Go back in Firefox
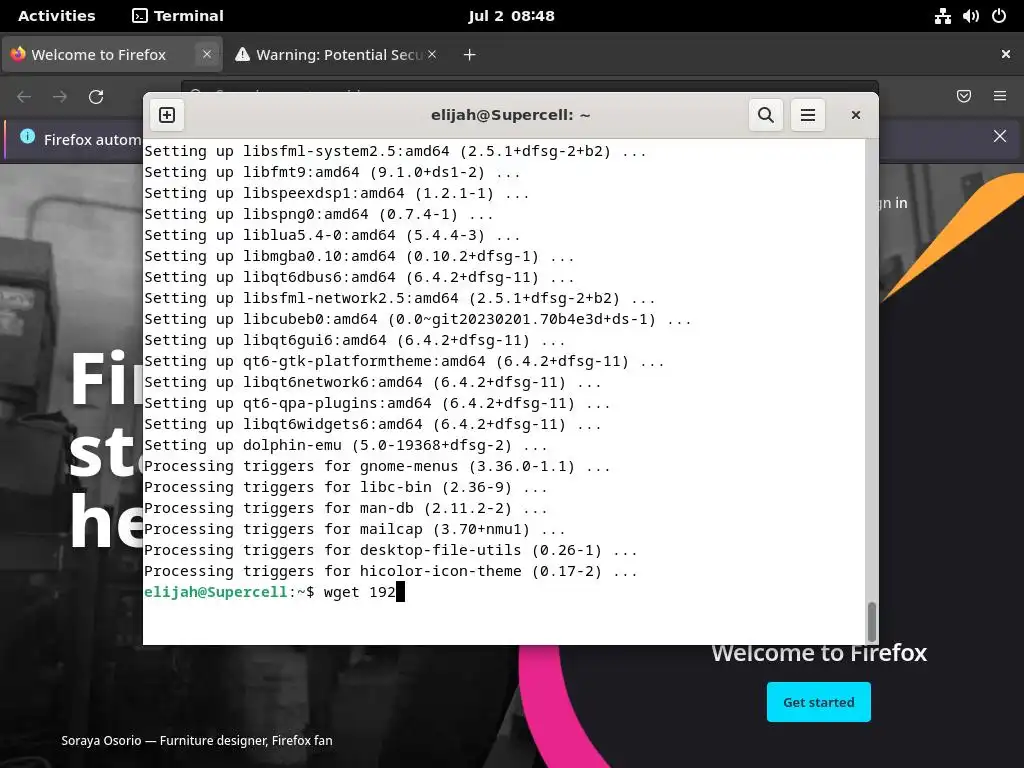 tap(24, 97)
